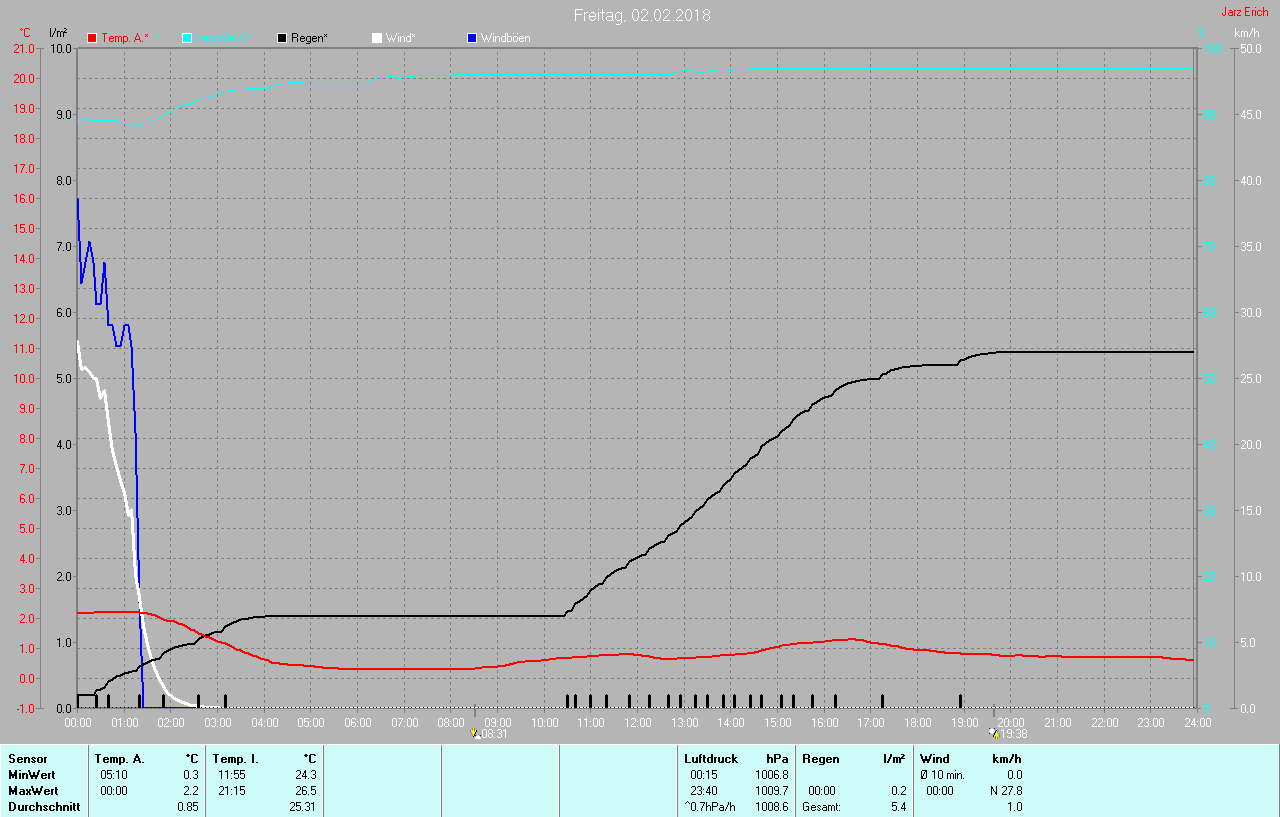Click the white Wind legend square
Screen dimensions: 1280x817
[x=376, y=38]
